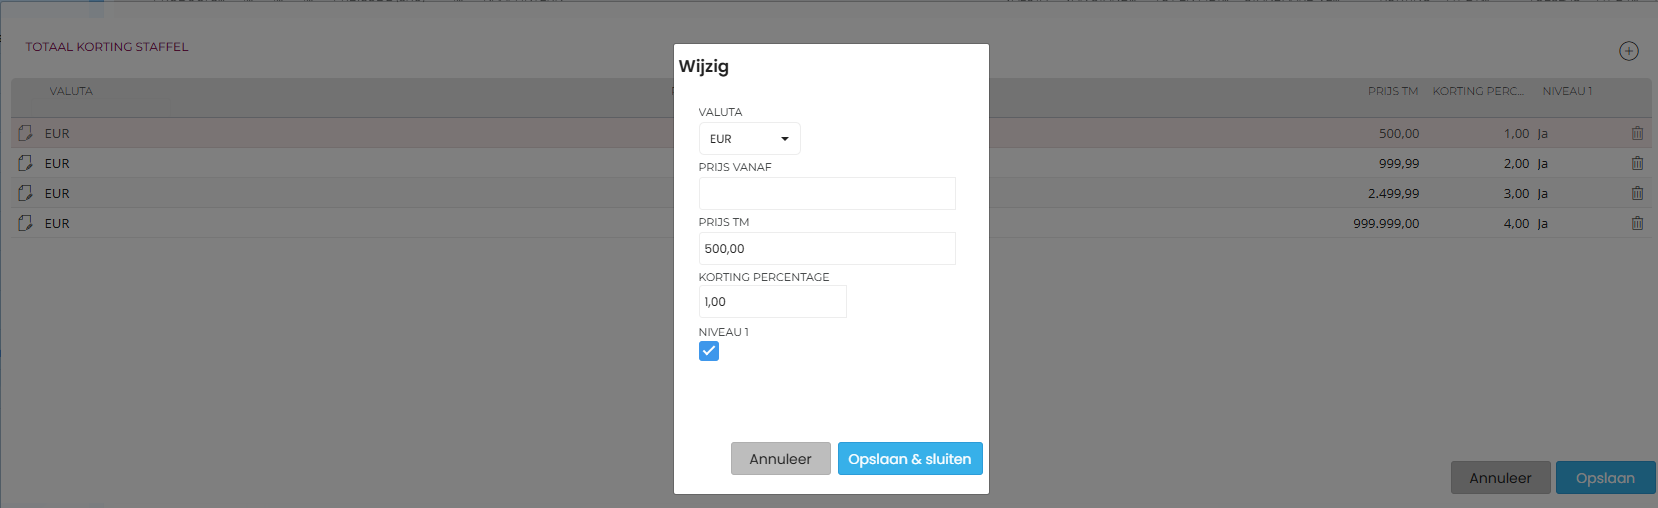Uncheck the Niveau 1 checkbox
The height and width of the screenshot is (508, 1658).
click(709, 351)
